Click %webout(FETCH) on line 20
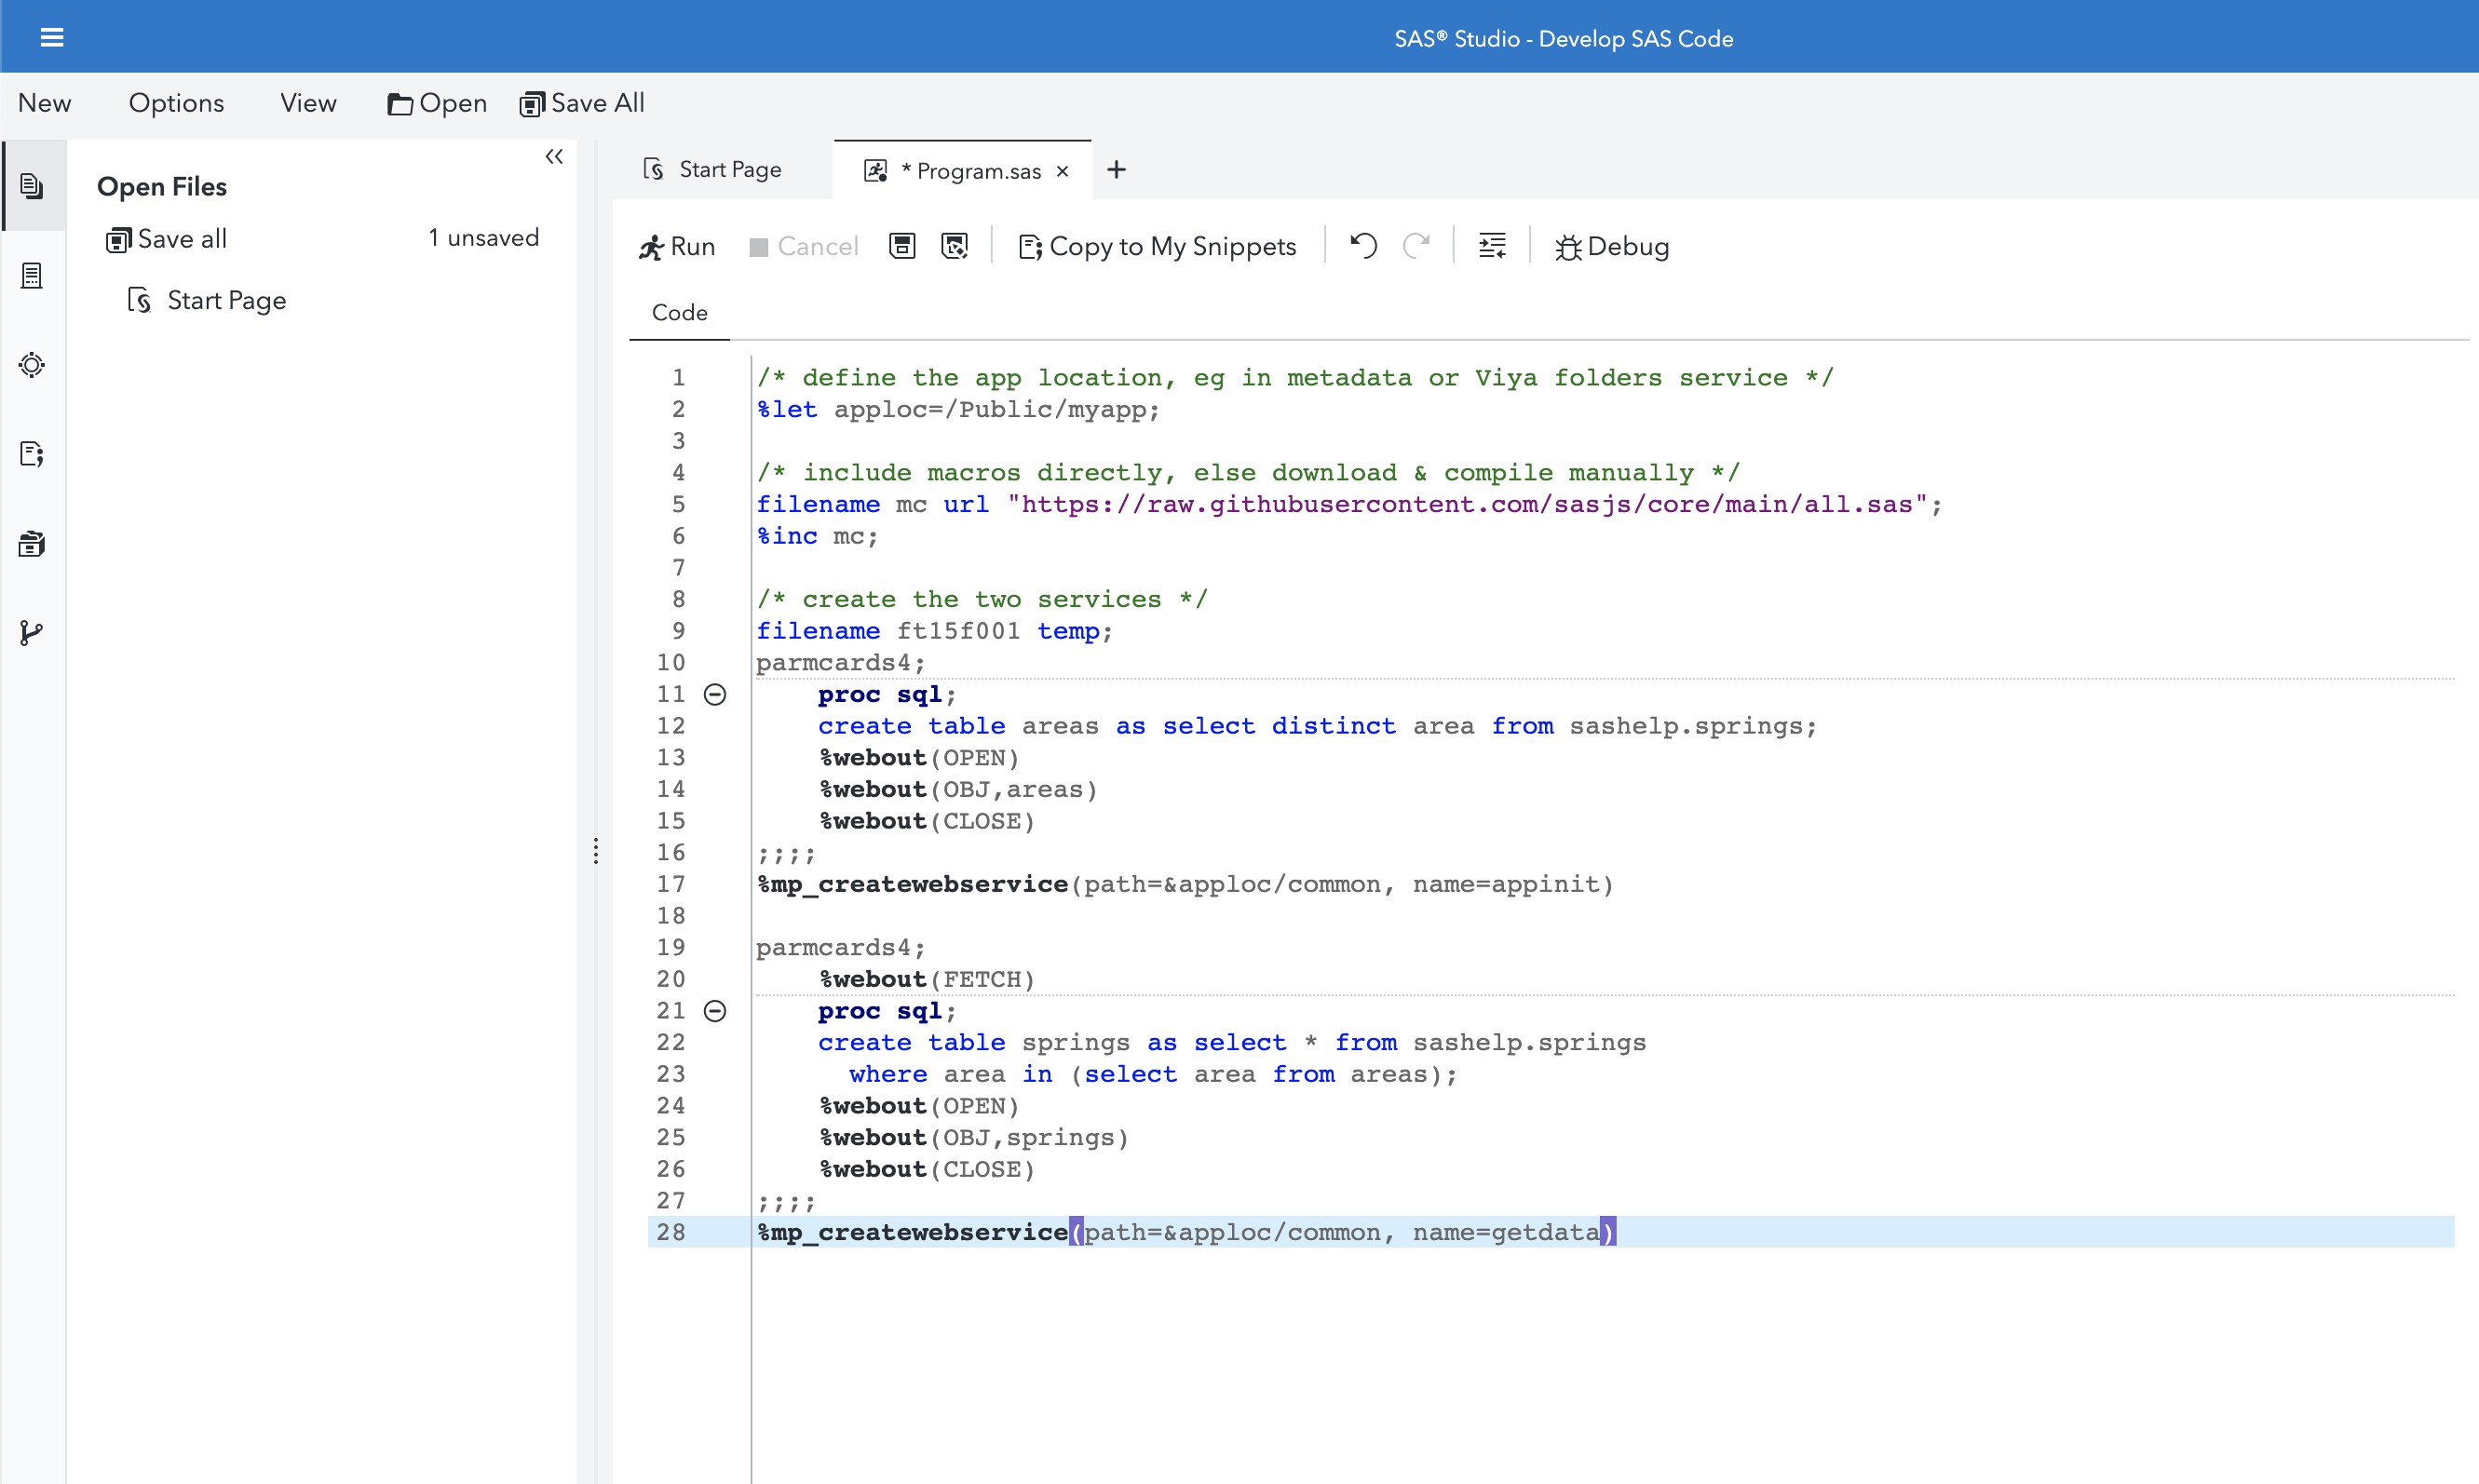 tap(926, 979)
